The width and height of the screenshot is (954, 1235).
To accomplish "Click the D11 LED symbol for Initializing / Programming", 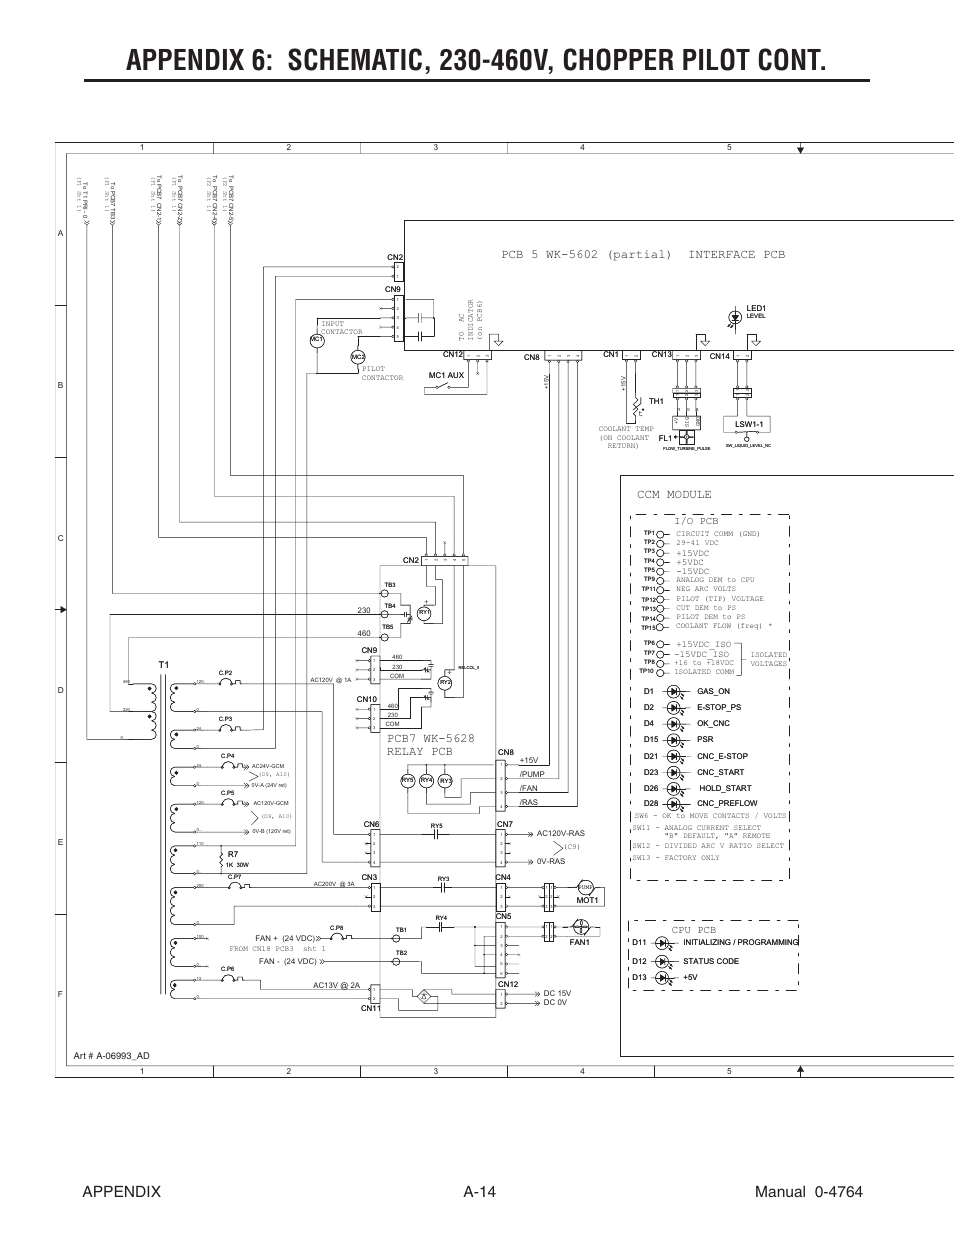I will [663, 942].
